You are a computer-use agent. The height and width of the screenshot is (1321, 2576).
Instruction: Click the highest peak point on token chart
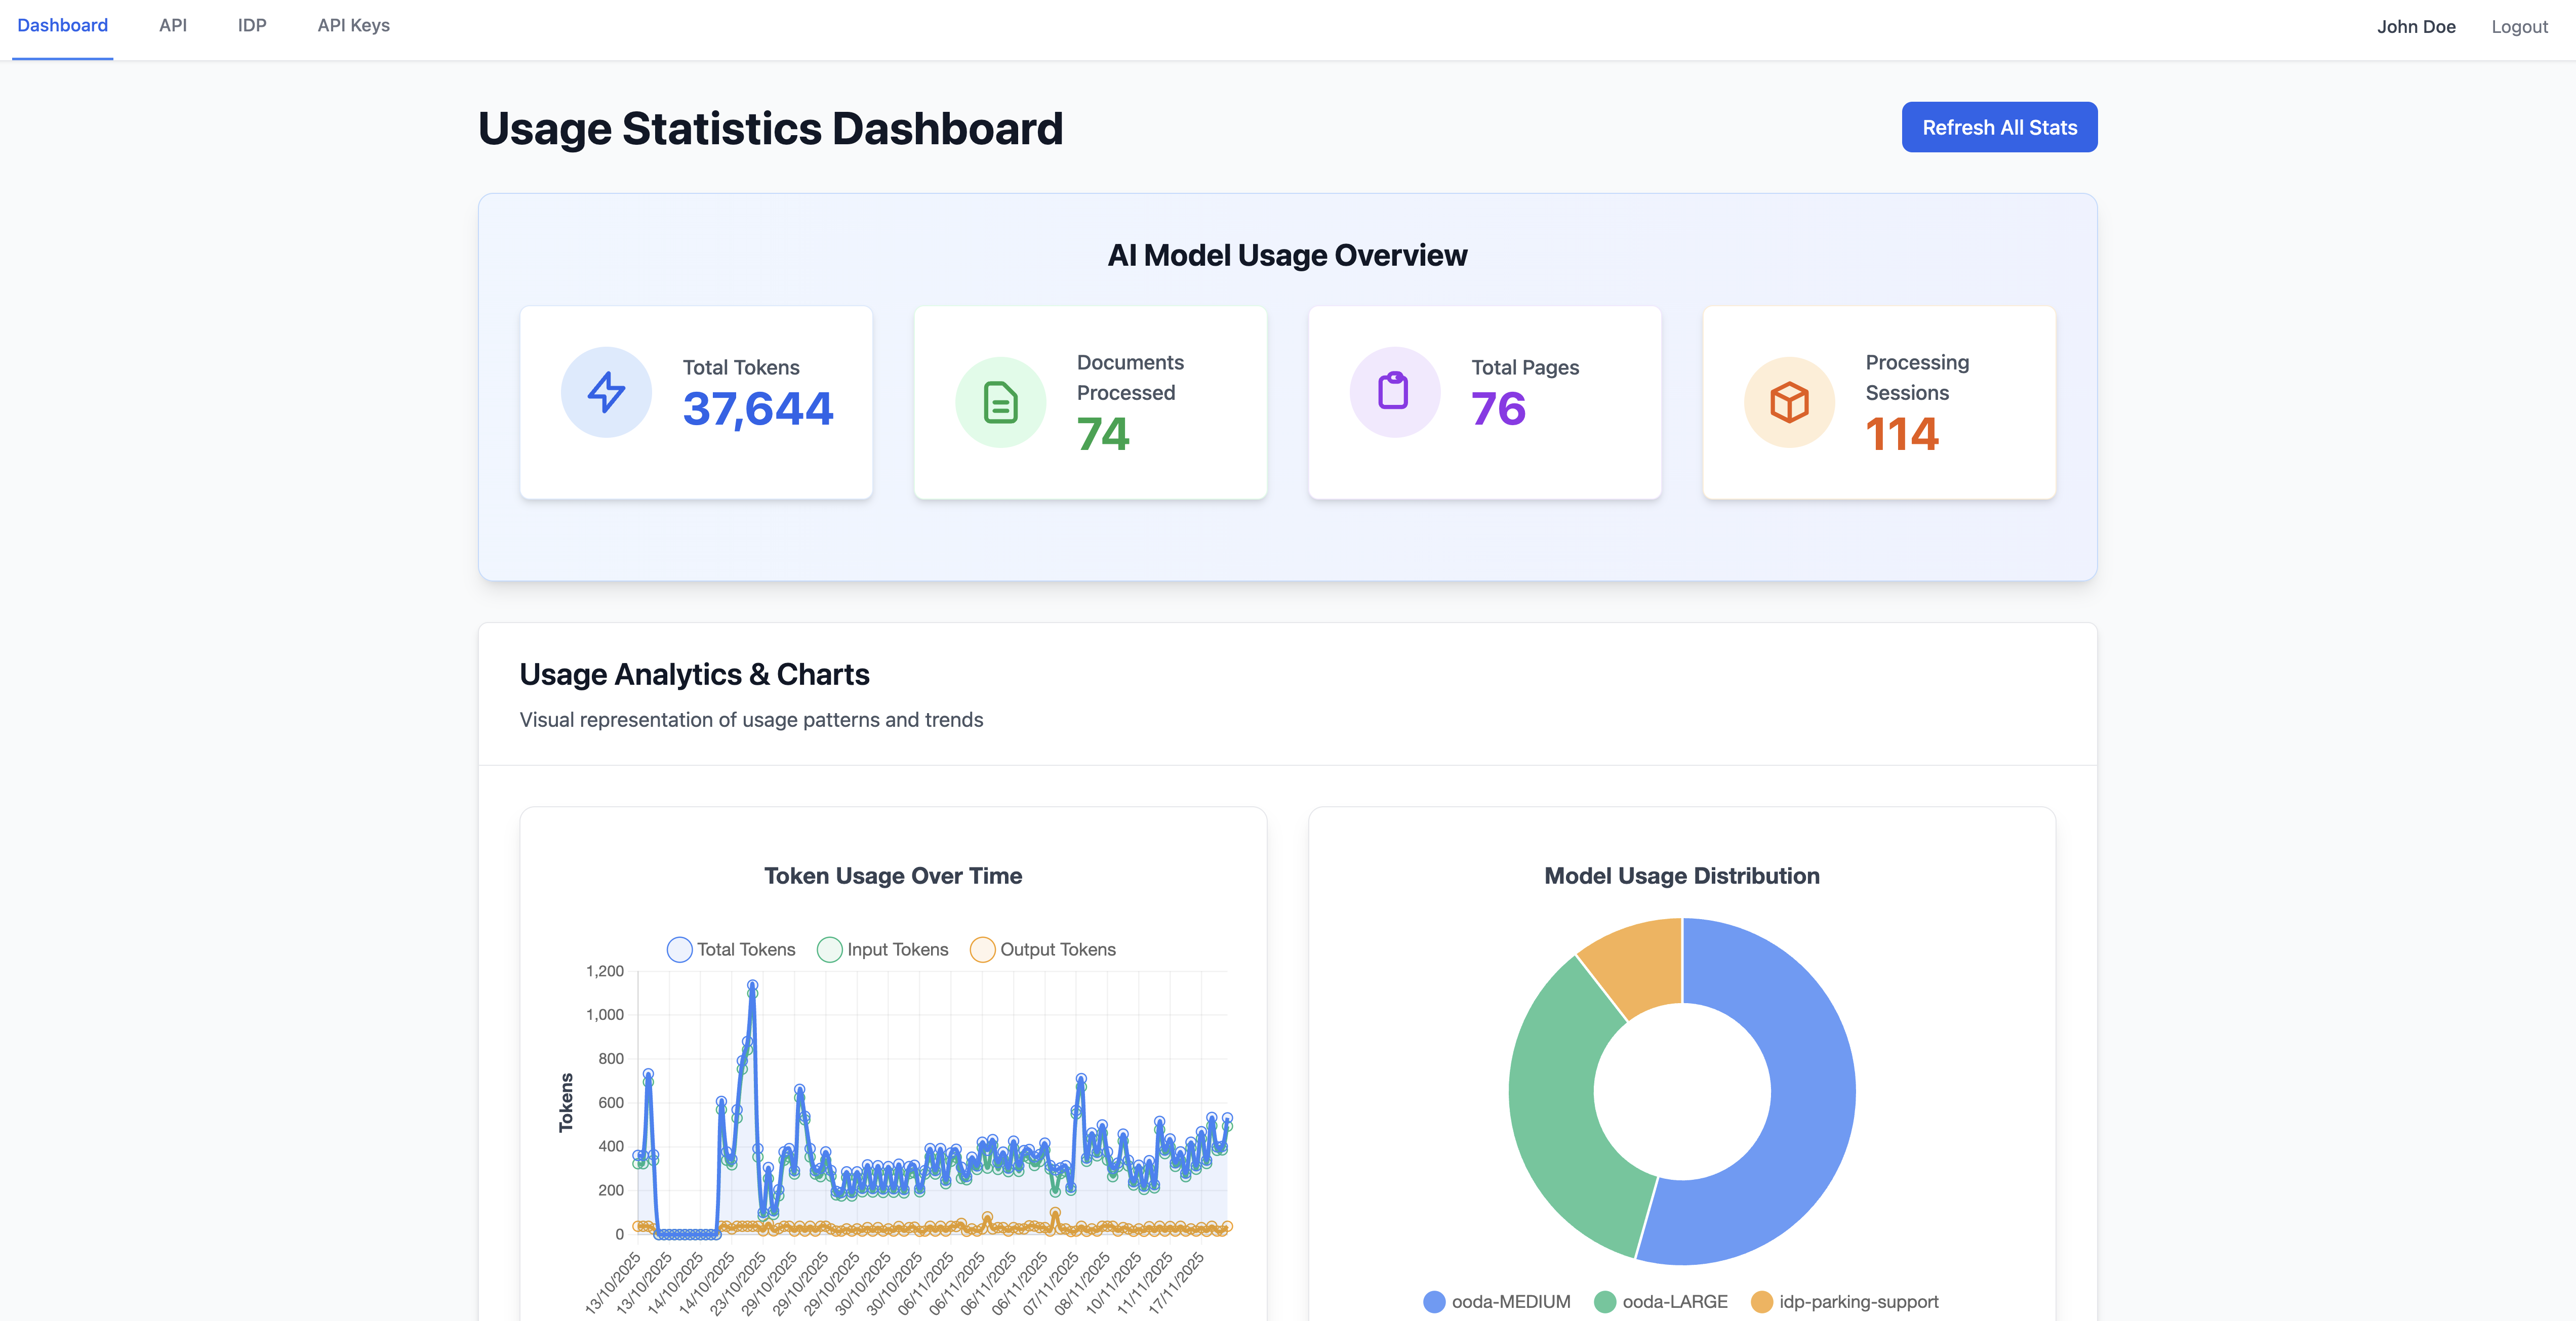(x=752, y=986)
